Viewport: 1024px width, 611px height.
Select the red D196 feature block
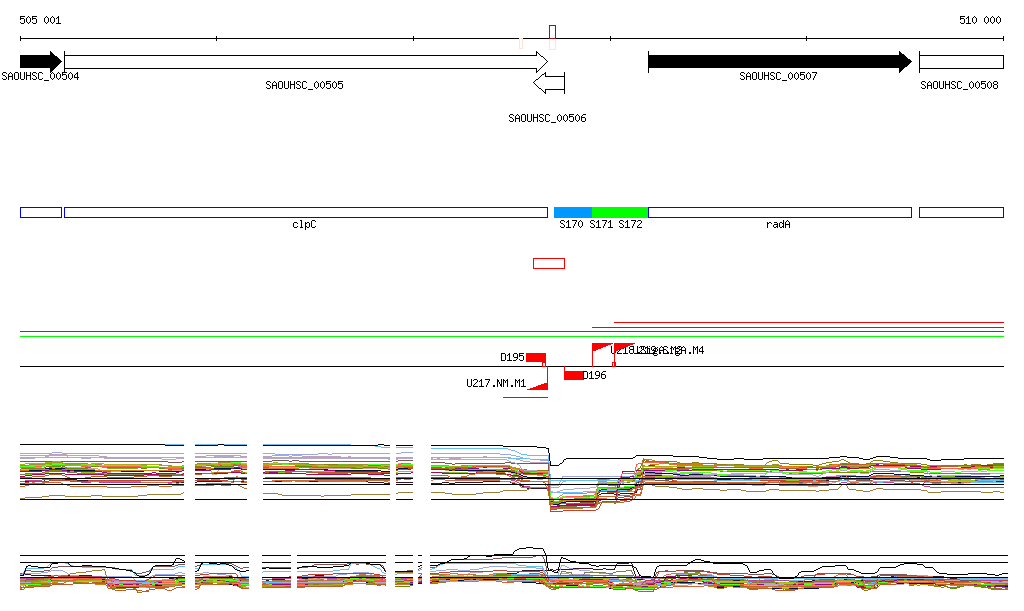tap(573, 375)
